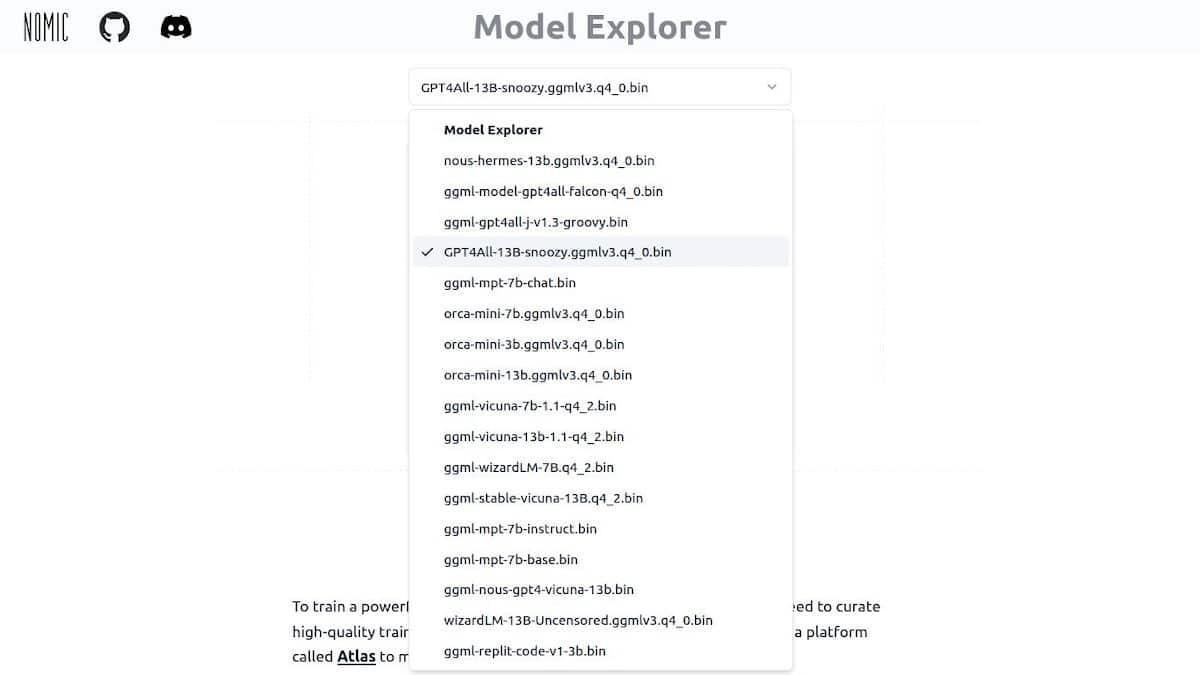Viewport: 1200px width, 675px height.
Task: Select ggml-gpt4all-j-v1.3-groovy.bin model
Action: pyautogui.click(x=536, y=222)
